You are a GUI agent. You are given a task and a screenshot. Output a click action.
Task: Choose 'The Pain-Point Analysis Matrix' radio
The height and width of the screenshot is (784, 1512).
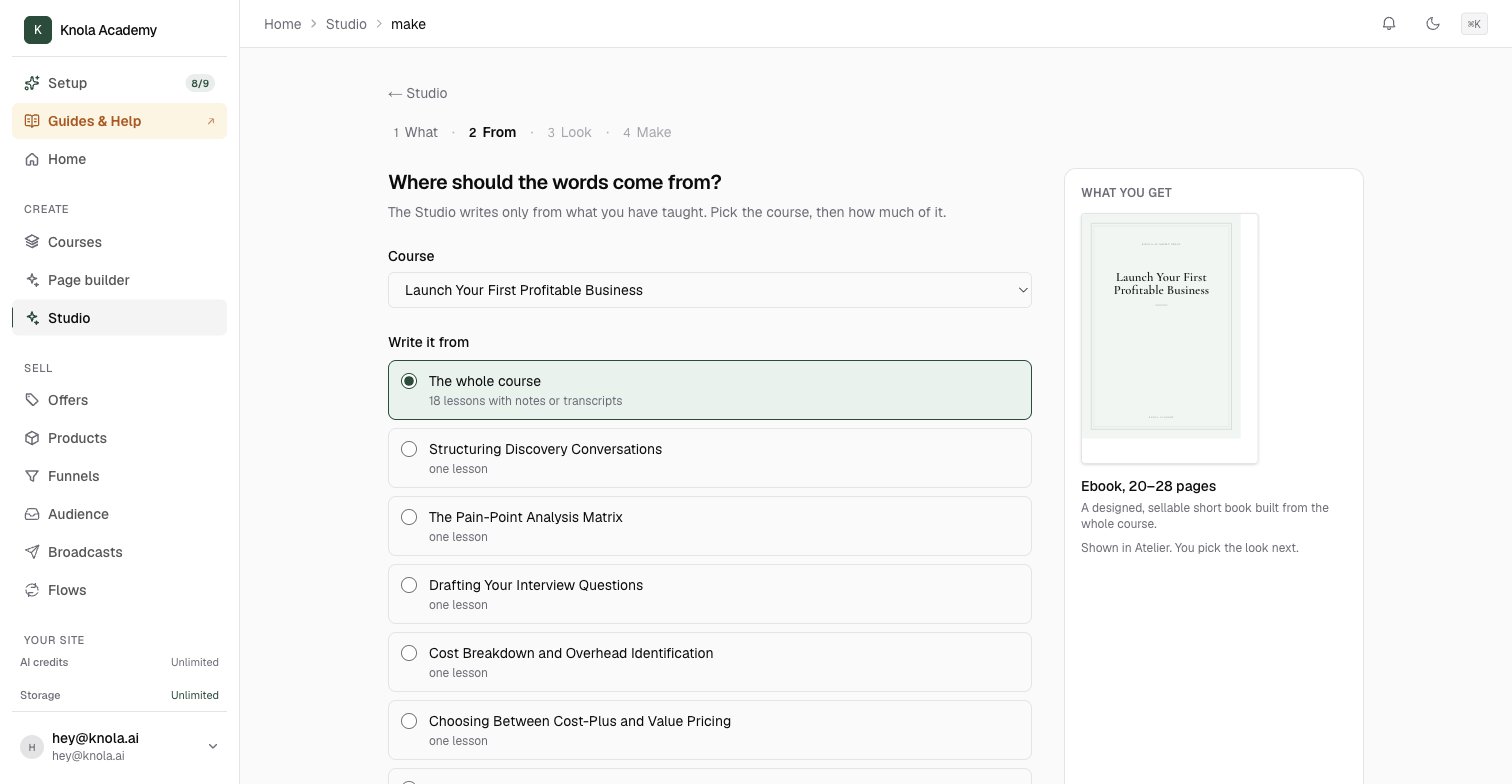(409, 517)
